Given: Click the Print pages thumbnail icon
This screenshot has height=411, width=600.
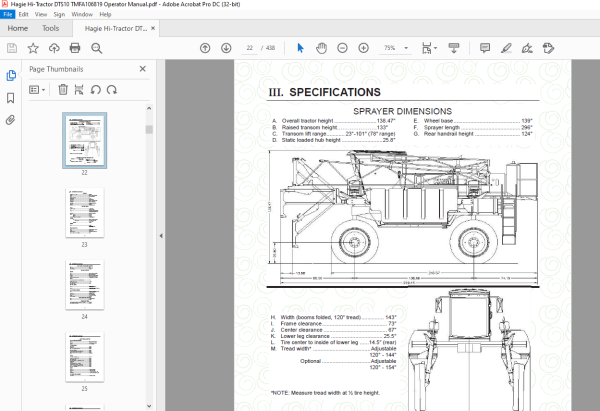Looking at the screenshot, I should point(79,90).
